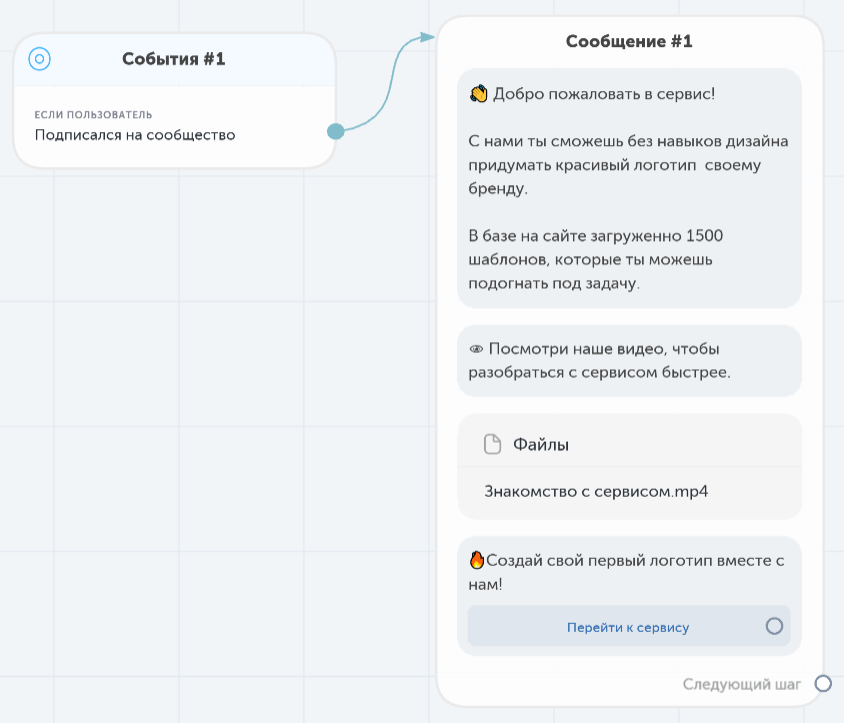The image size is (844, 723).
Task: Click the eye emoji before Посмотри наше видео
Action: (476, 349)
